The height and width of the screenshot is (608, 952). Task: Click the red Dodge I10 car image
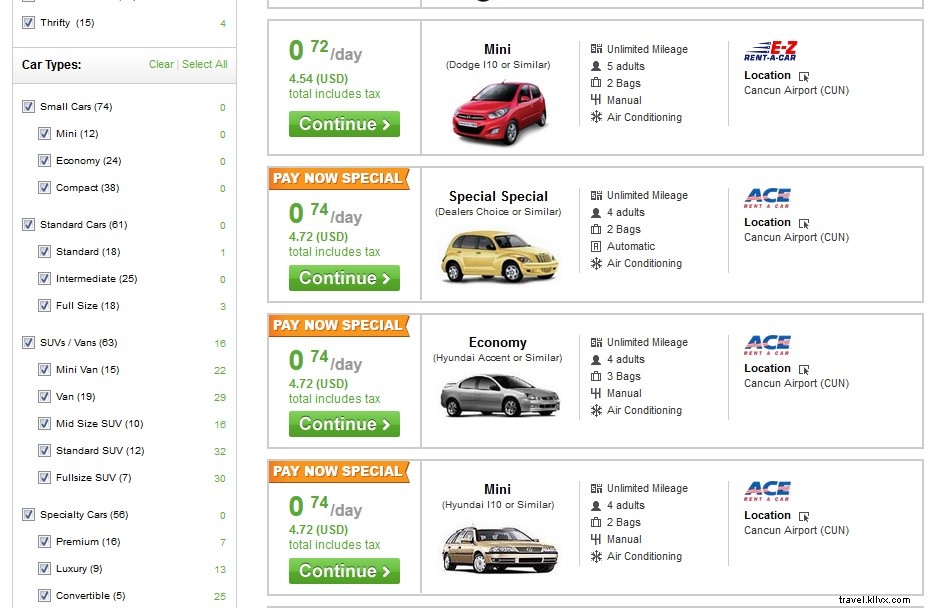[499, 109]
